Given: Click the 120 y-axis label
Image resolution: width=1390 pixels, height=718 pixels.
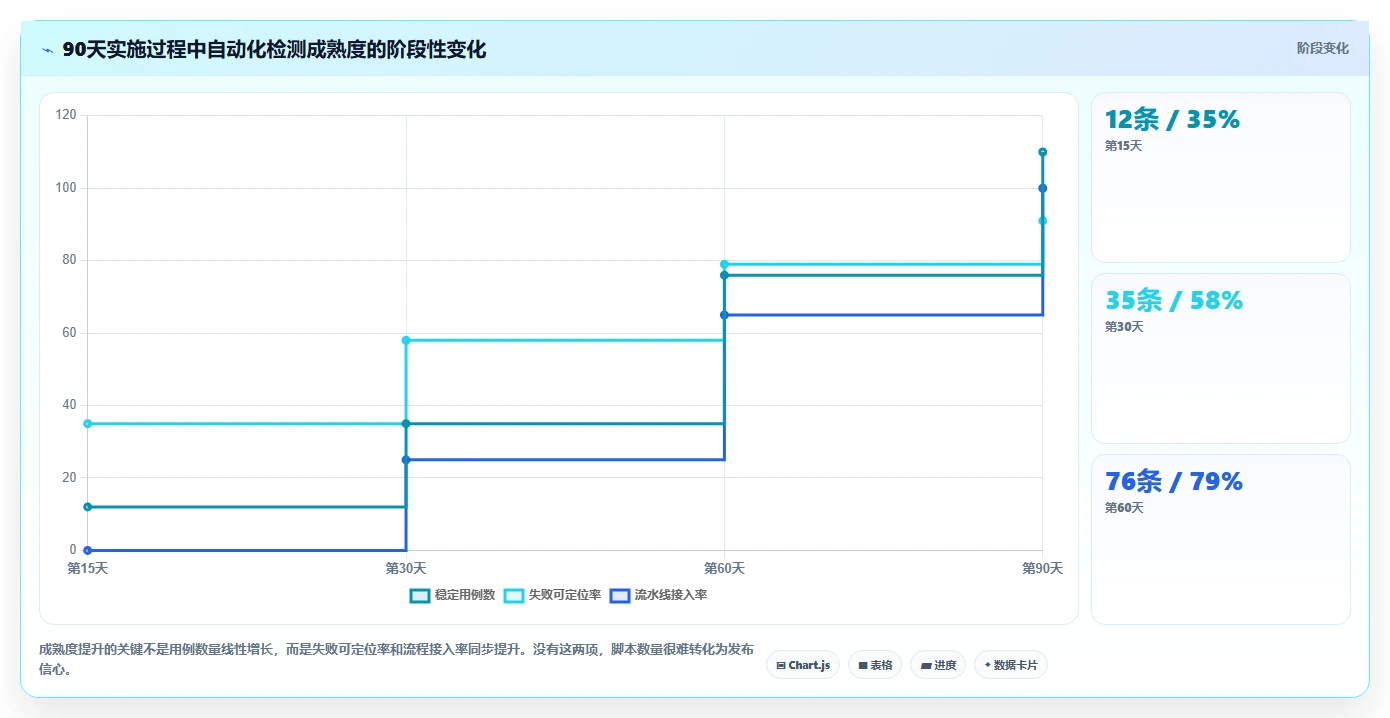Looking at the screenshot, I should click(x=66, y=115).
